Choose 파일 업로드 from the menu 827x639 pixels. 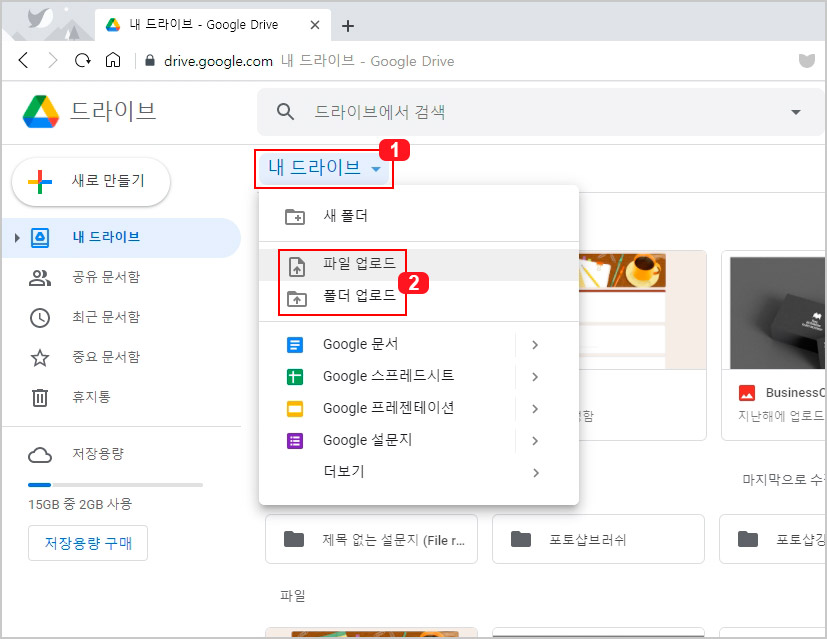tap(419, 265)
